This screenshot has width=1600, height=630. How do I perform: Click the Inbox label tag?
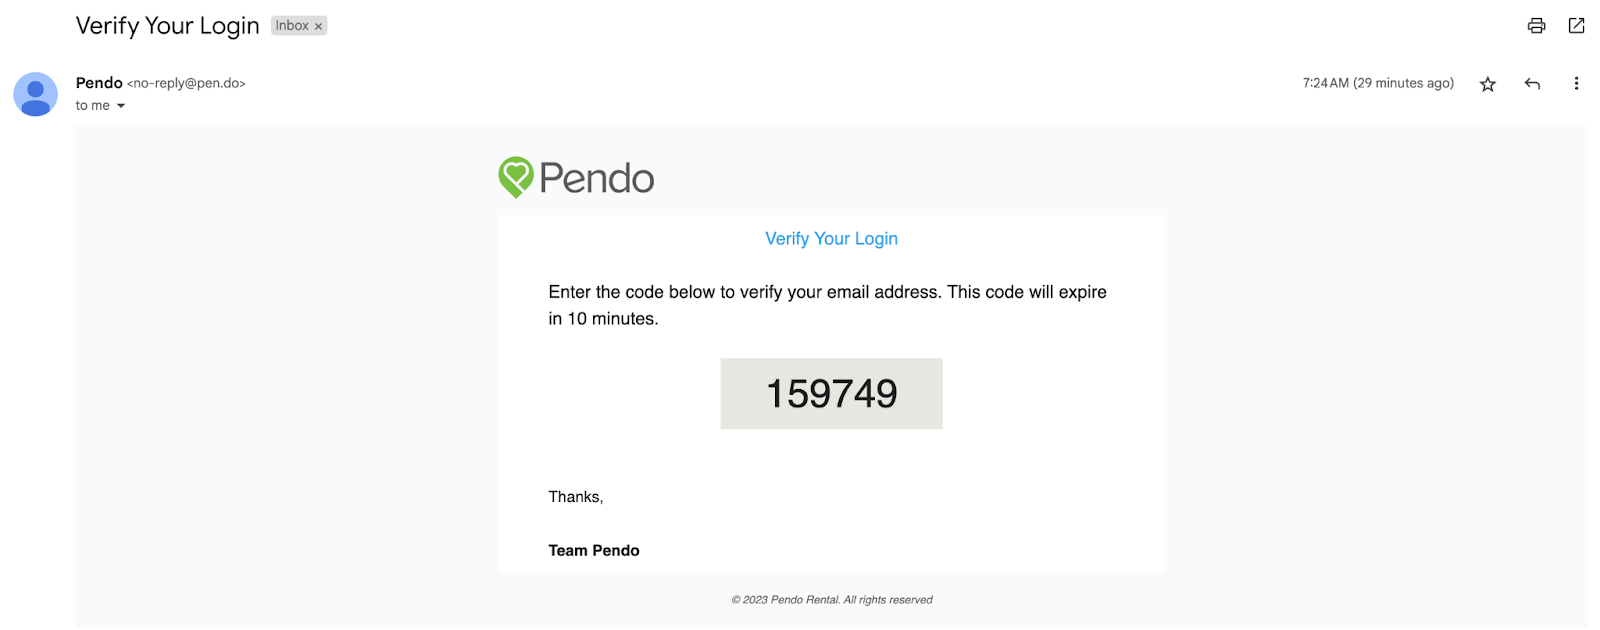[x=291, y=26]
